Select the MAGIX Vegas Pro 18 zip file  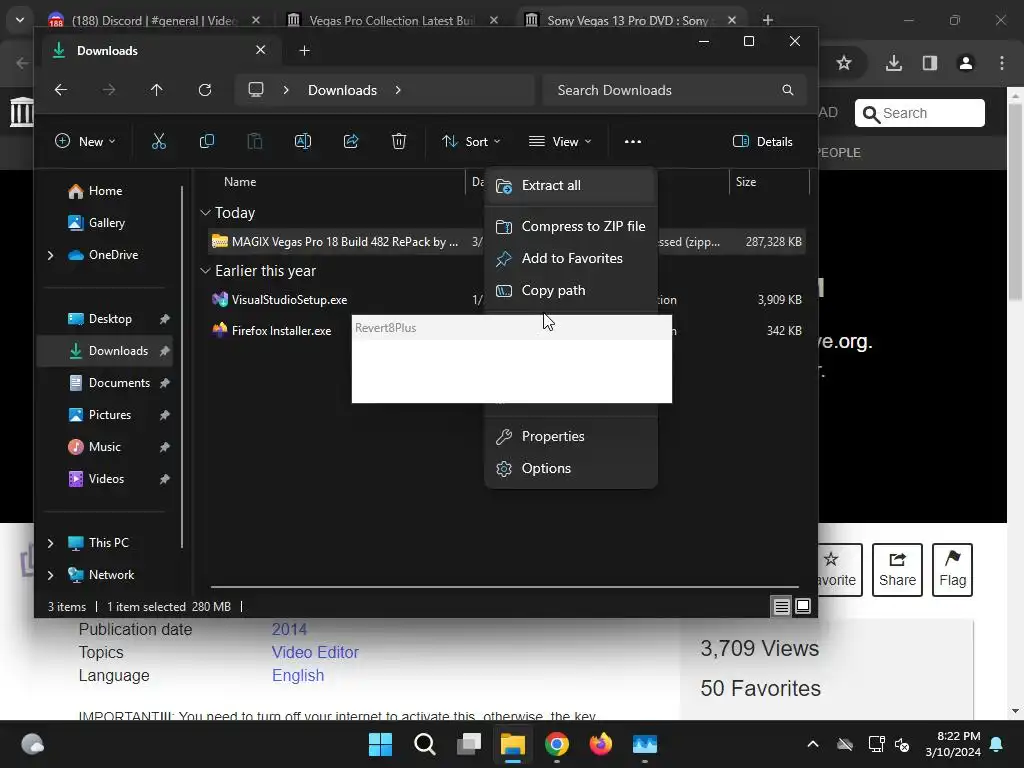507,242
